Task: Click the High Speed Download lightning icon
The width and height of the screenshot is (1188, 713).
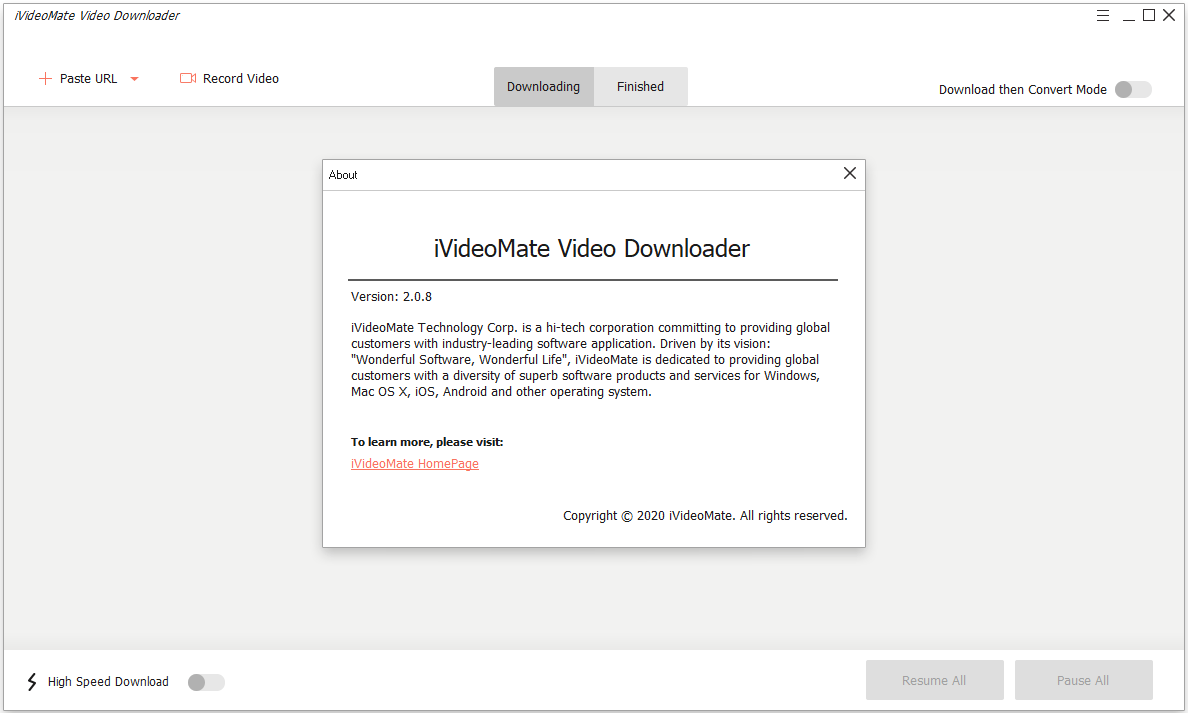Action: point(32,682)
